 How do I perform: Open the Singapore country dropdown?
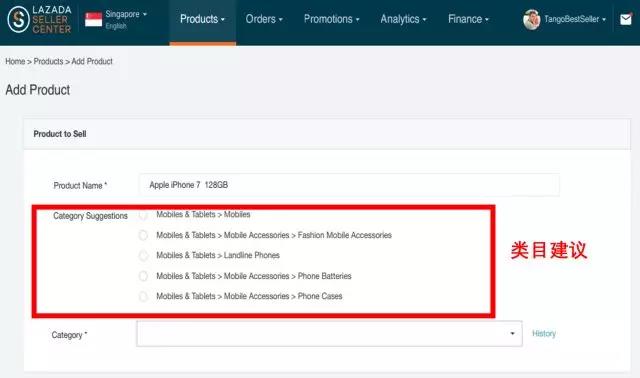[126, 14]
